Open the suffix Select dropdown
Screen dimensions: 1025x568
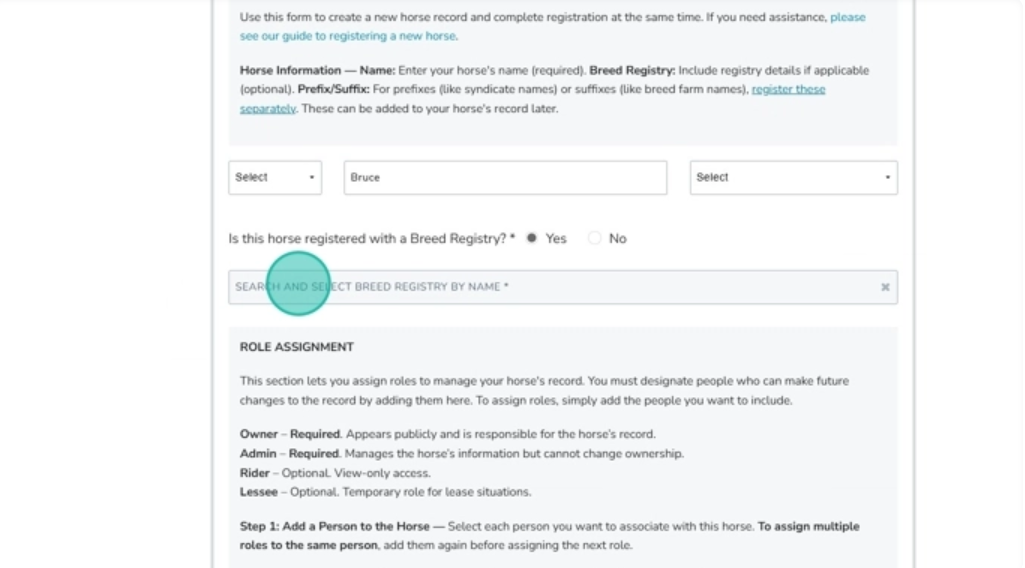[793, 178]
